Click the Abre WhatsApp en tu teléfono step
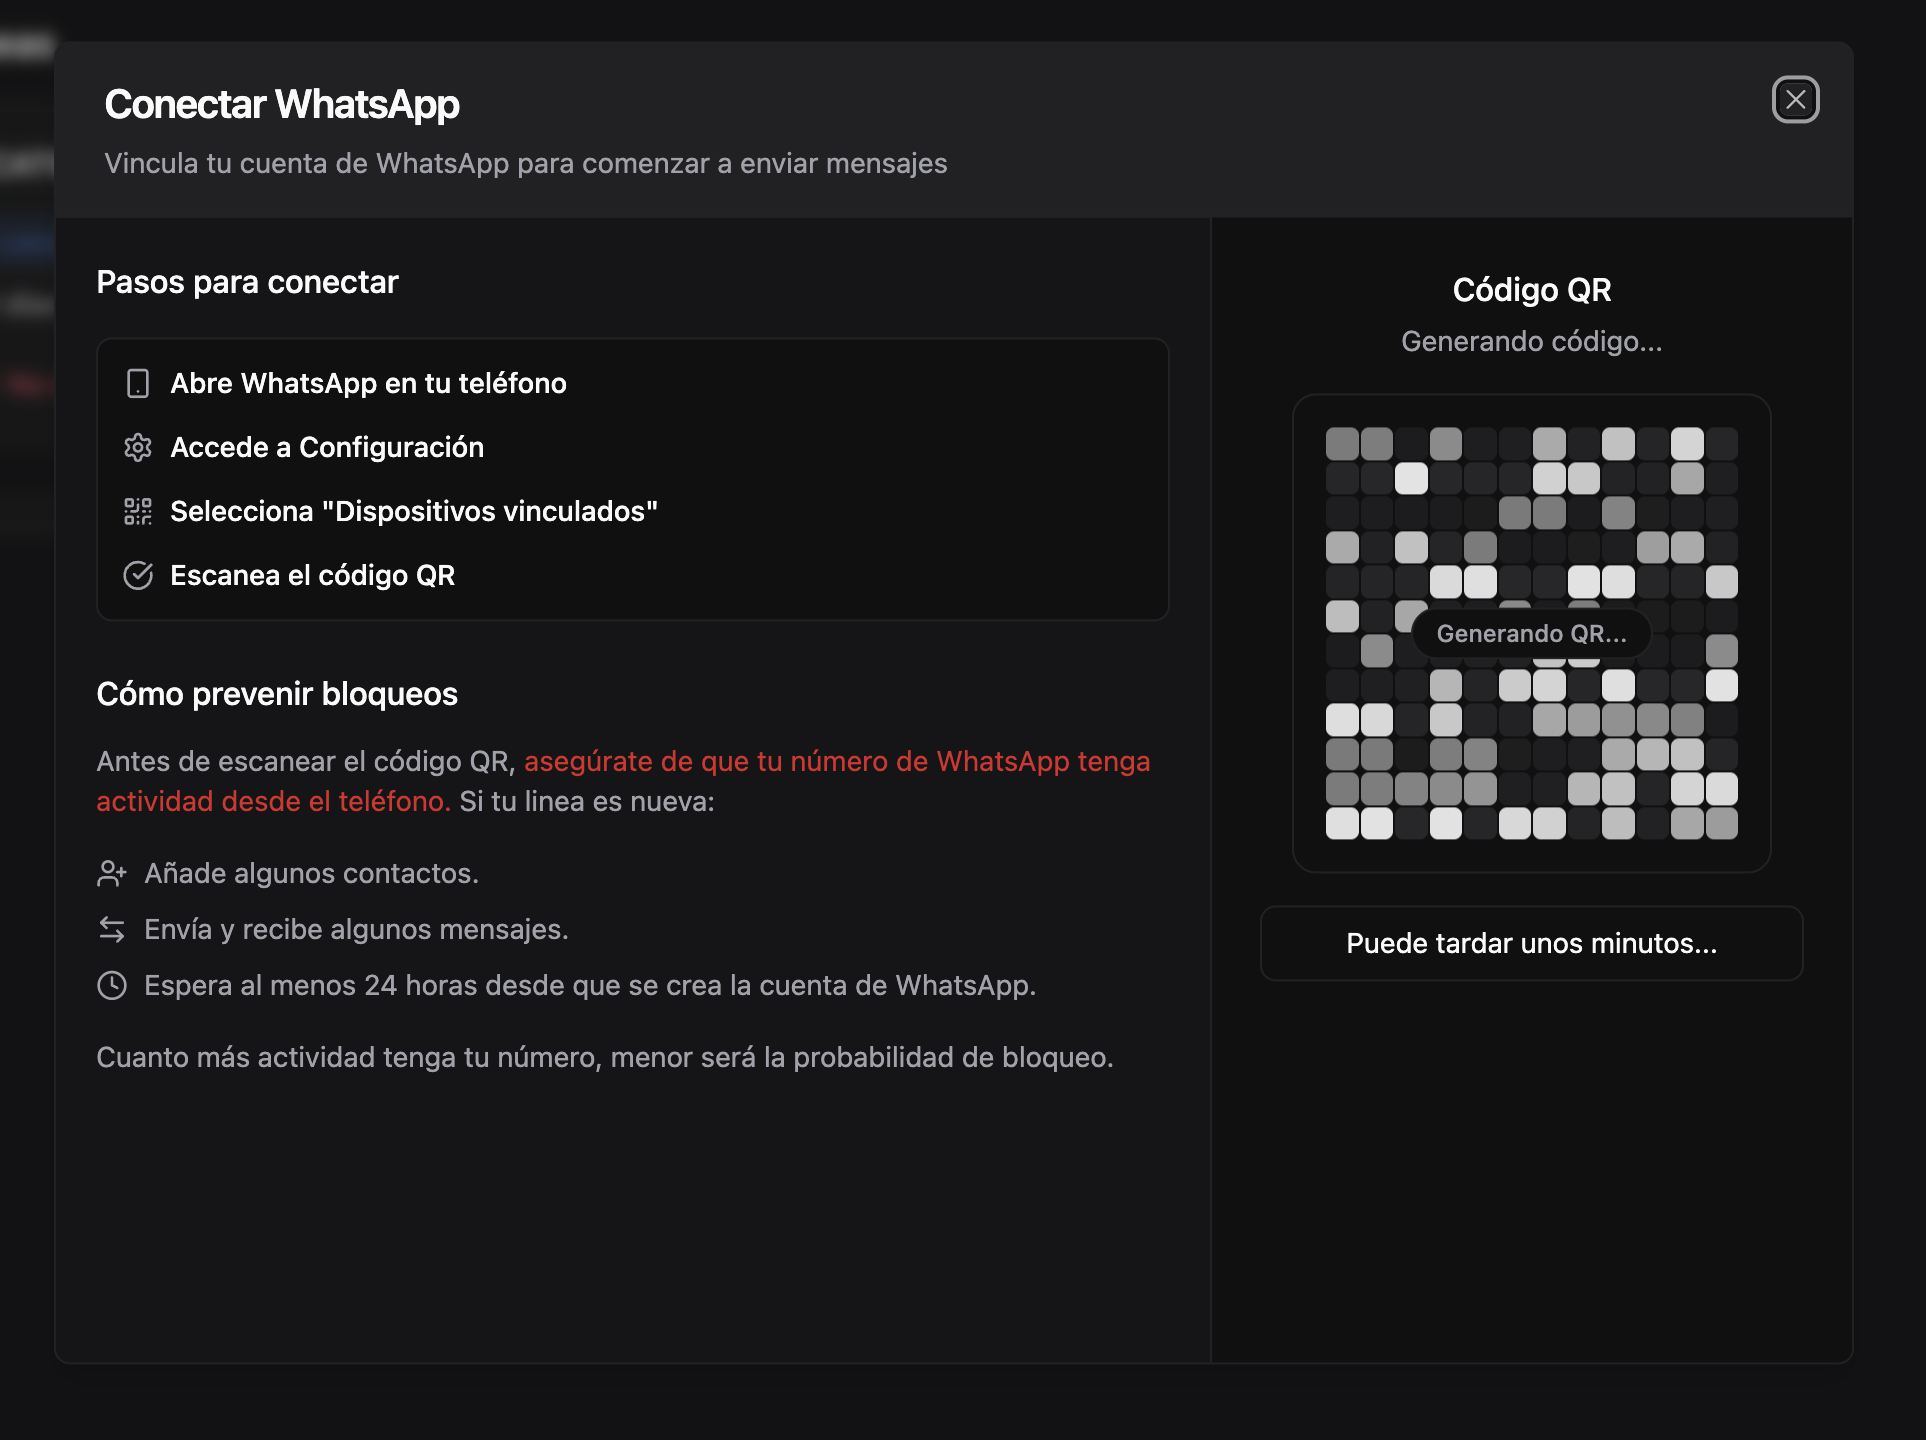Image resolution: width=1926 pixels, height=1440 pixels. coord(368,384)
